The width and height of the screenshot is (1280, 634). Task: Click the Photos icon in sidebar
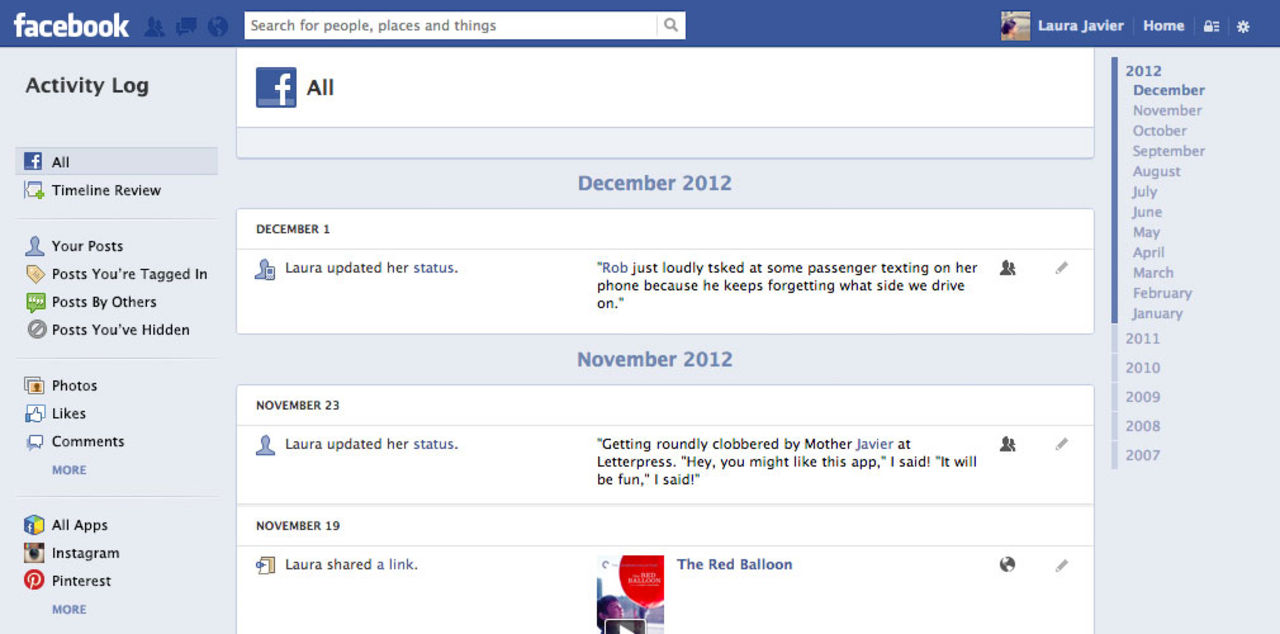pos(34,386)
